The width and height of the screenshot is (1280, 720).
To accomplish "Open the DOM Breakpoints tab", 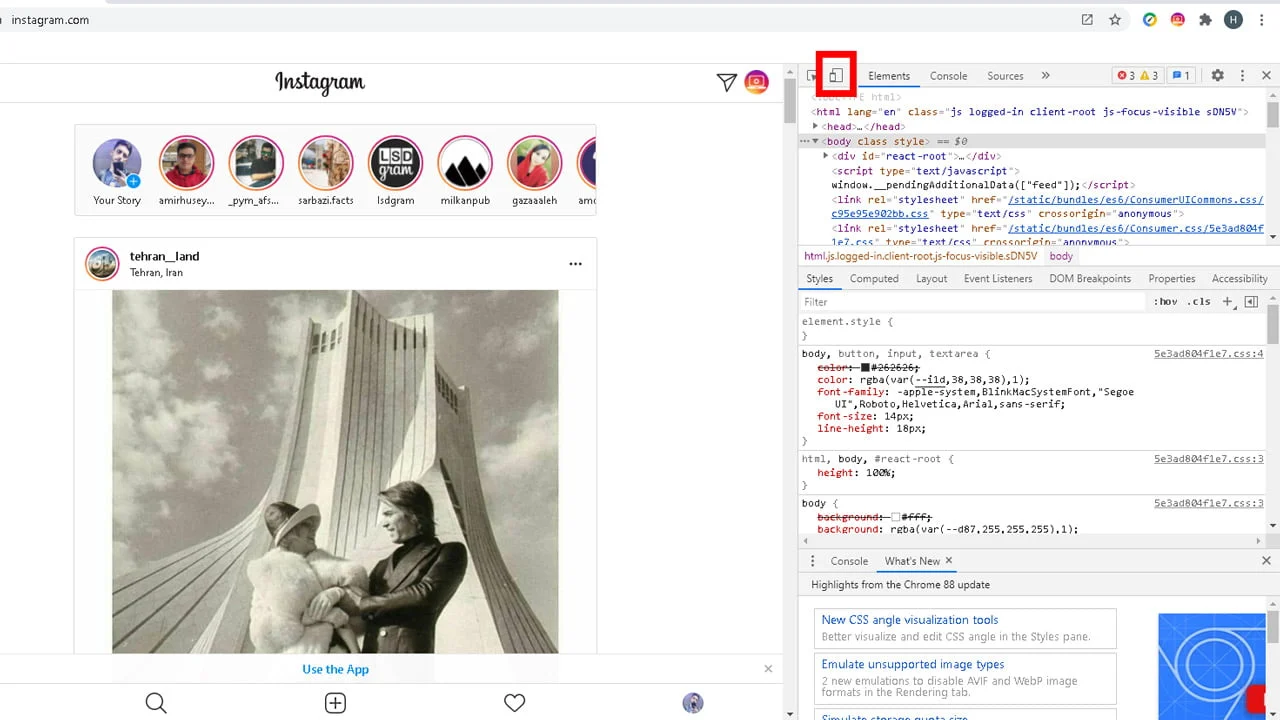I will click(x=1090, y=279).
